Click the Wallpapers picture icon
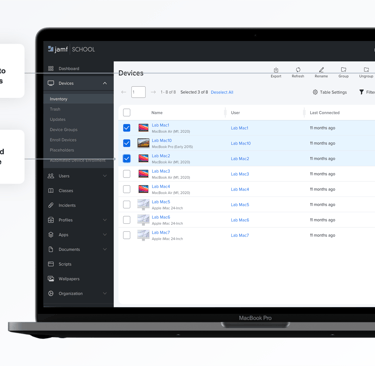Image resolution: width=375 pixels, height=366 pixels. 51,279
